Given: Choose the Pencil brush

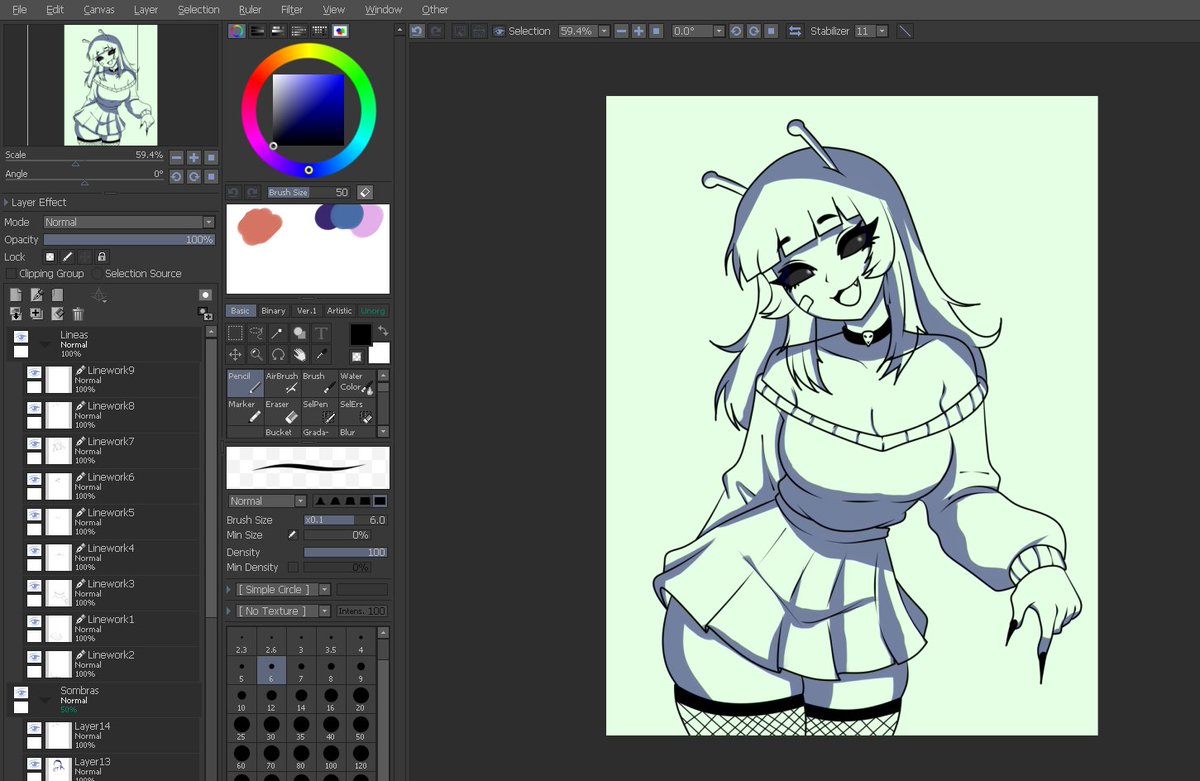Looking at the screenshot, I should tap(245, 382).
